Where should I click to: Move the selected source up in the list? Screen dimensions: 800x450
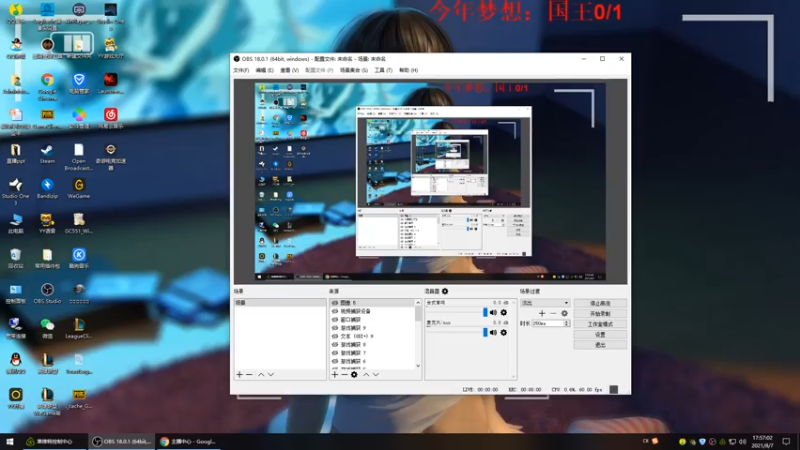366,374
